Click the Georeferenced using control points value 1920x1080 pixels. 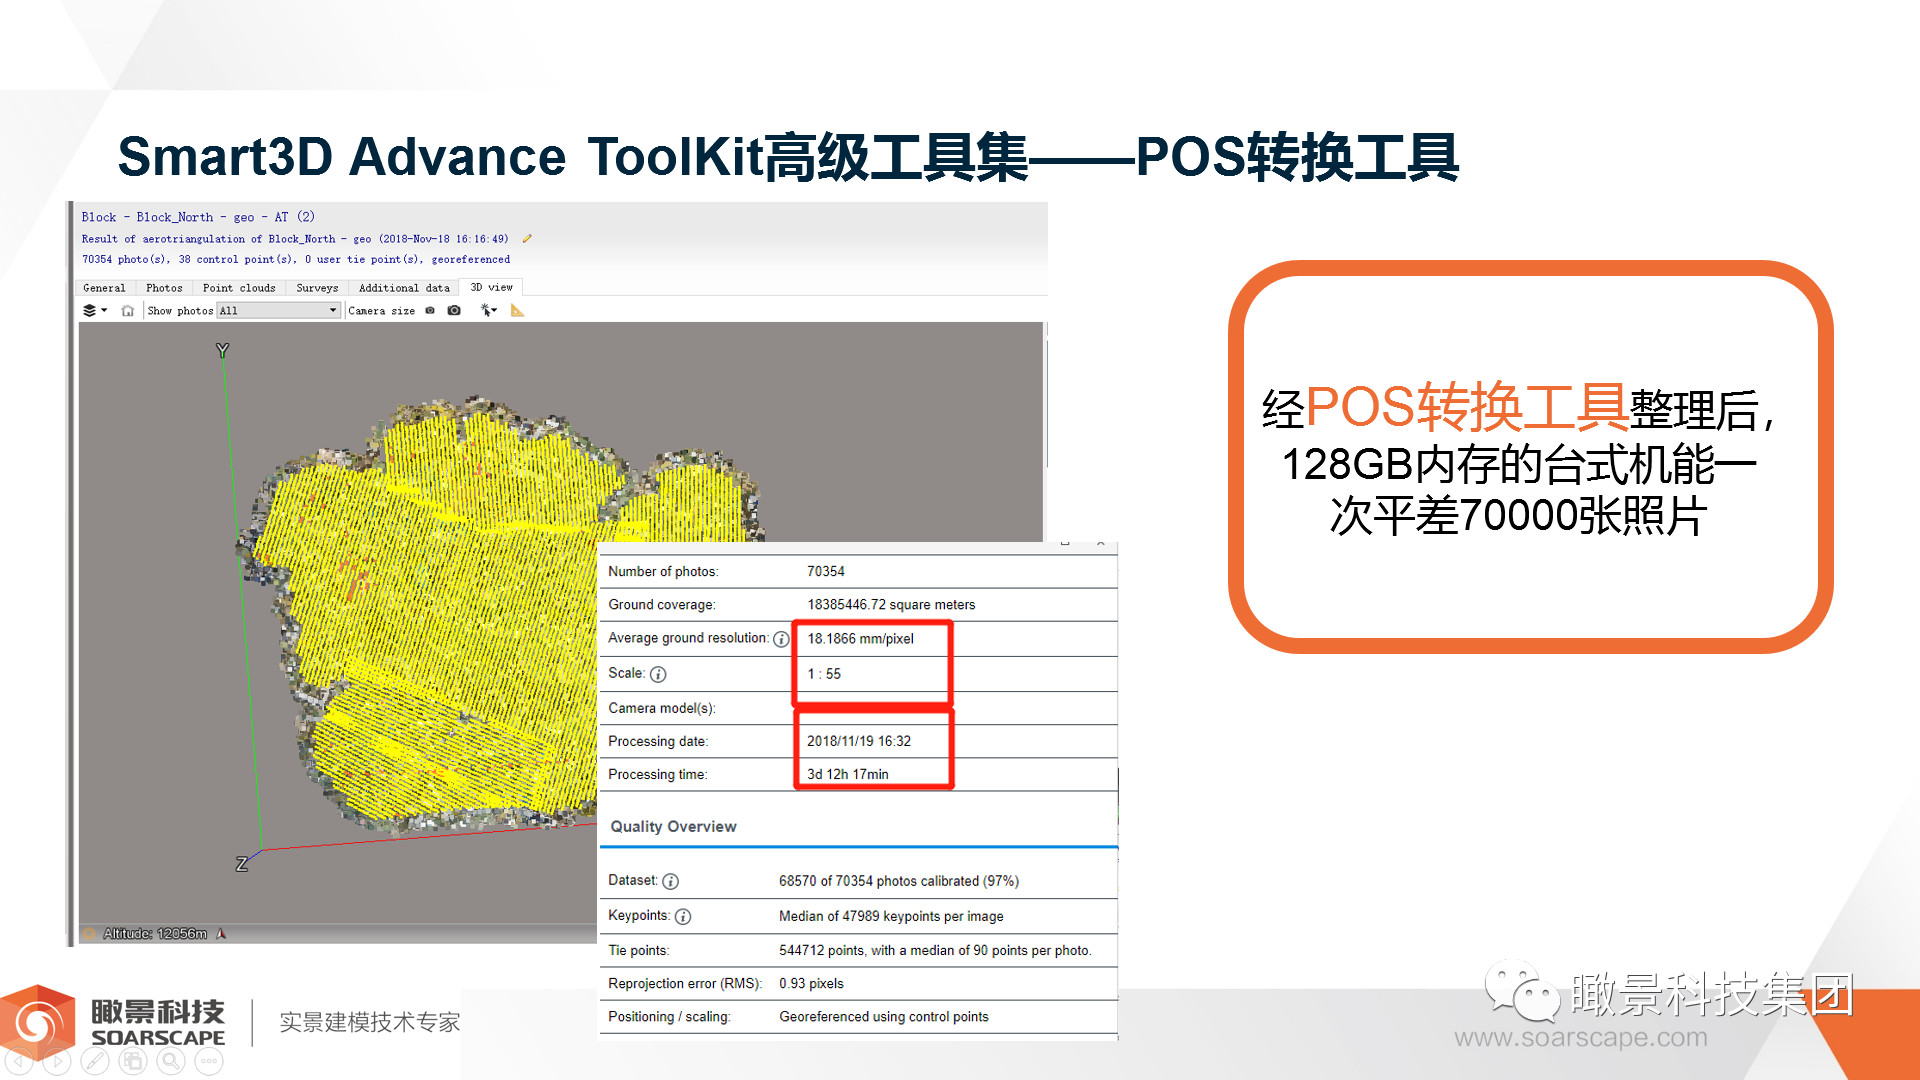click(x=884, y=1016)
